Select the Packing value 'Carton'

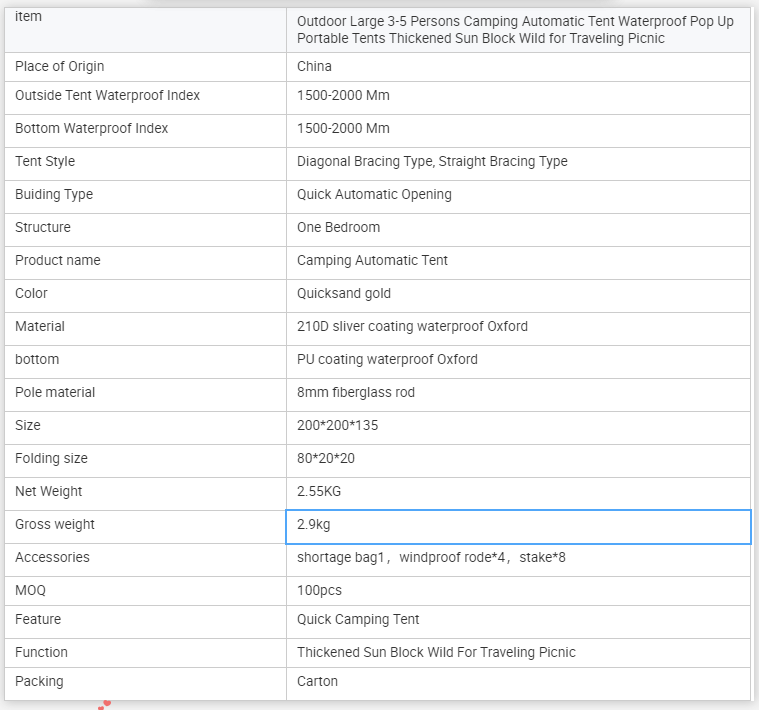coord(317,682)
